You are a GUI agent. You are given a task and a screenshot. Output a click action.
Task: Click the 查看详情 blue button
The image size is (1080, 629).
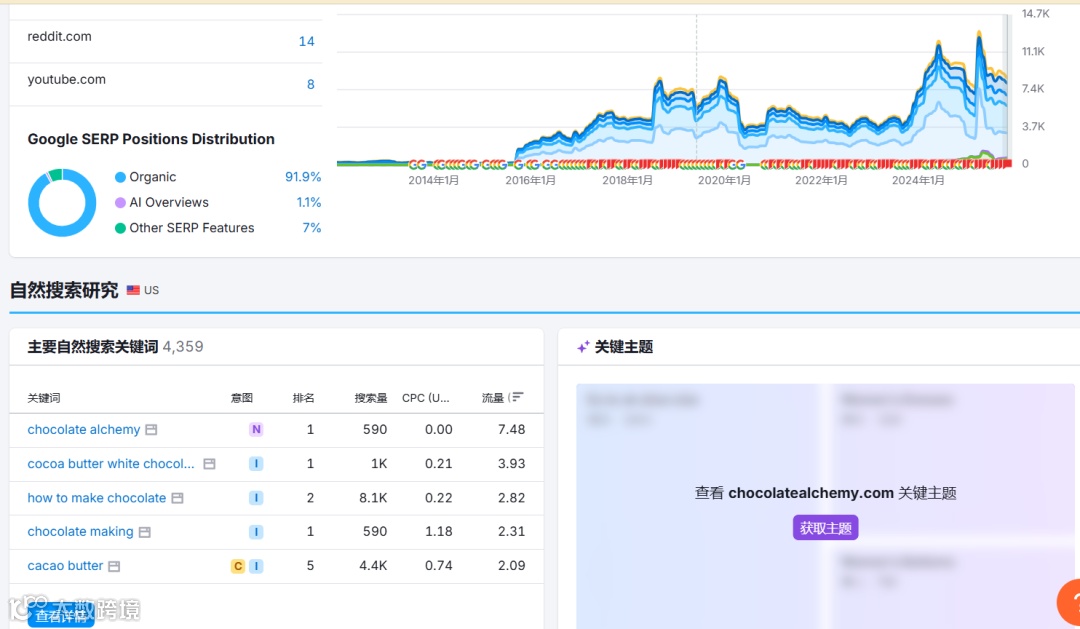pyautogui.click(x=61, y=616)
